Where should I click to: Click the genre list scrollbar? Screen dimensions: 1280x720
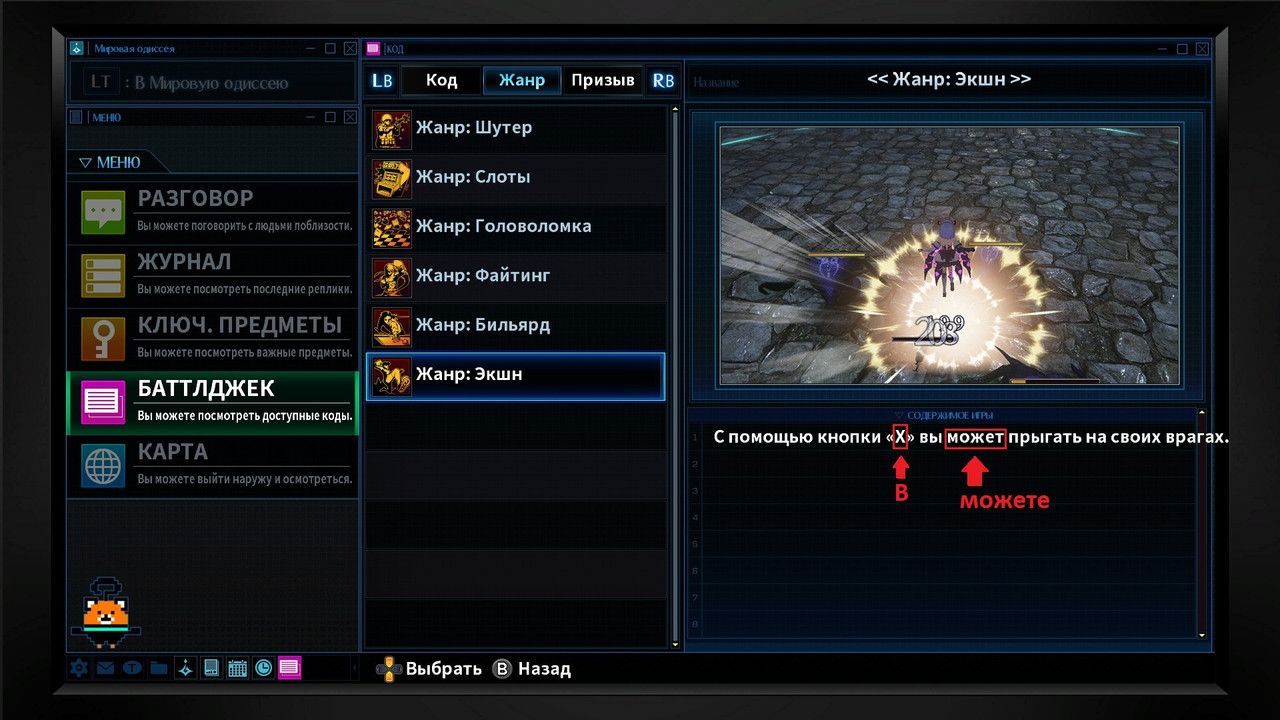coord(675,376)
